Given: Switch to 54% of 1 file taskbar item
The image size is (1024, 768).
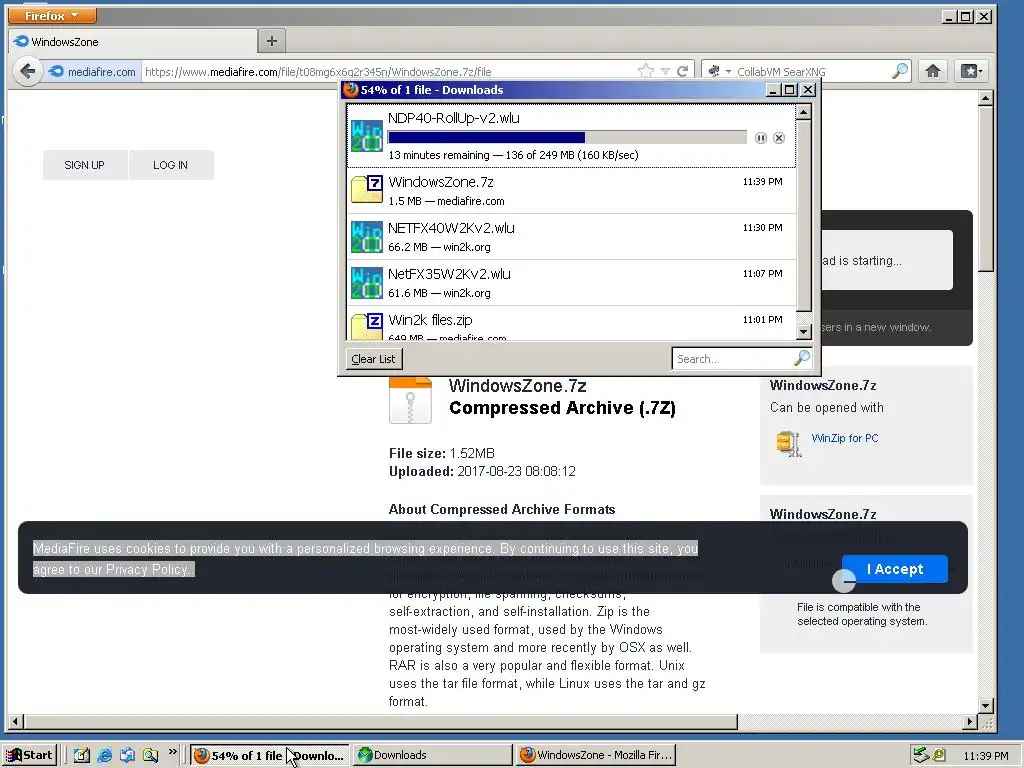Looking at the screenshot, I should (x=270, y=756).
